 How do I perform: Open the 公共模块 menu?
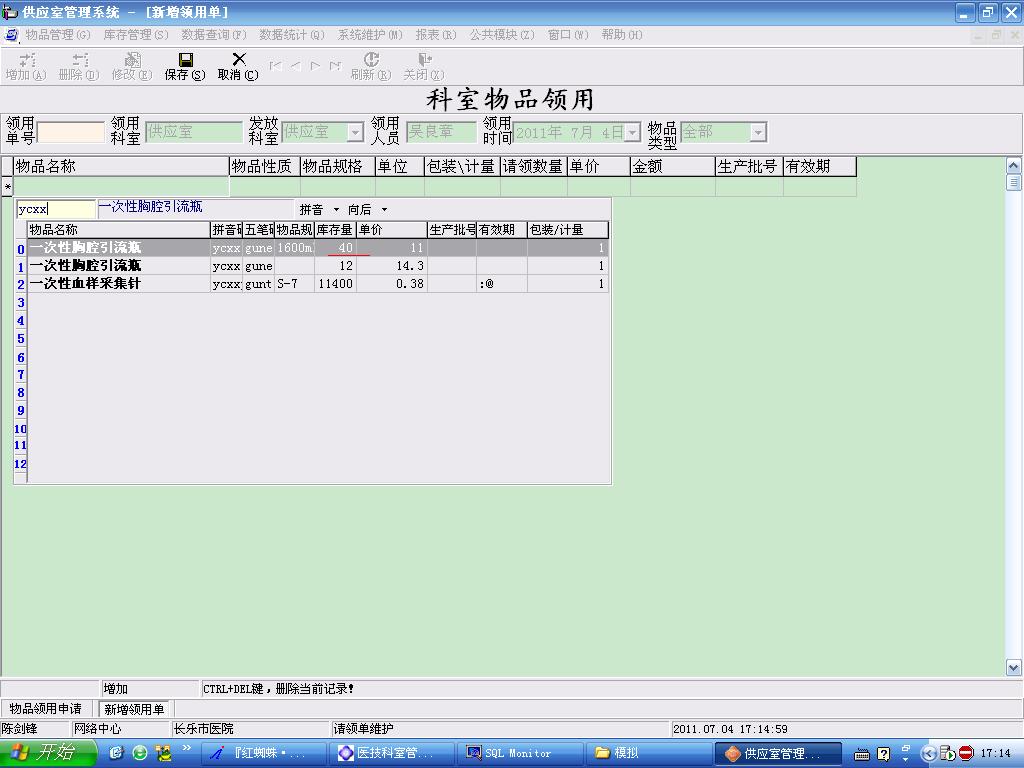coord(502,35)
